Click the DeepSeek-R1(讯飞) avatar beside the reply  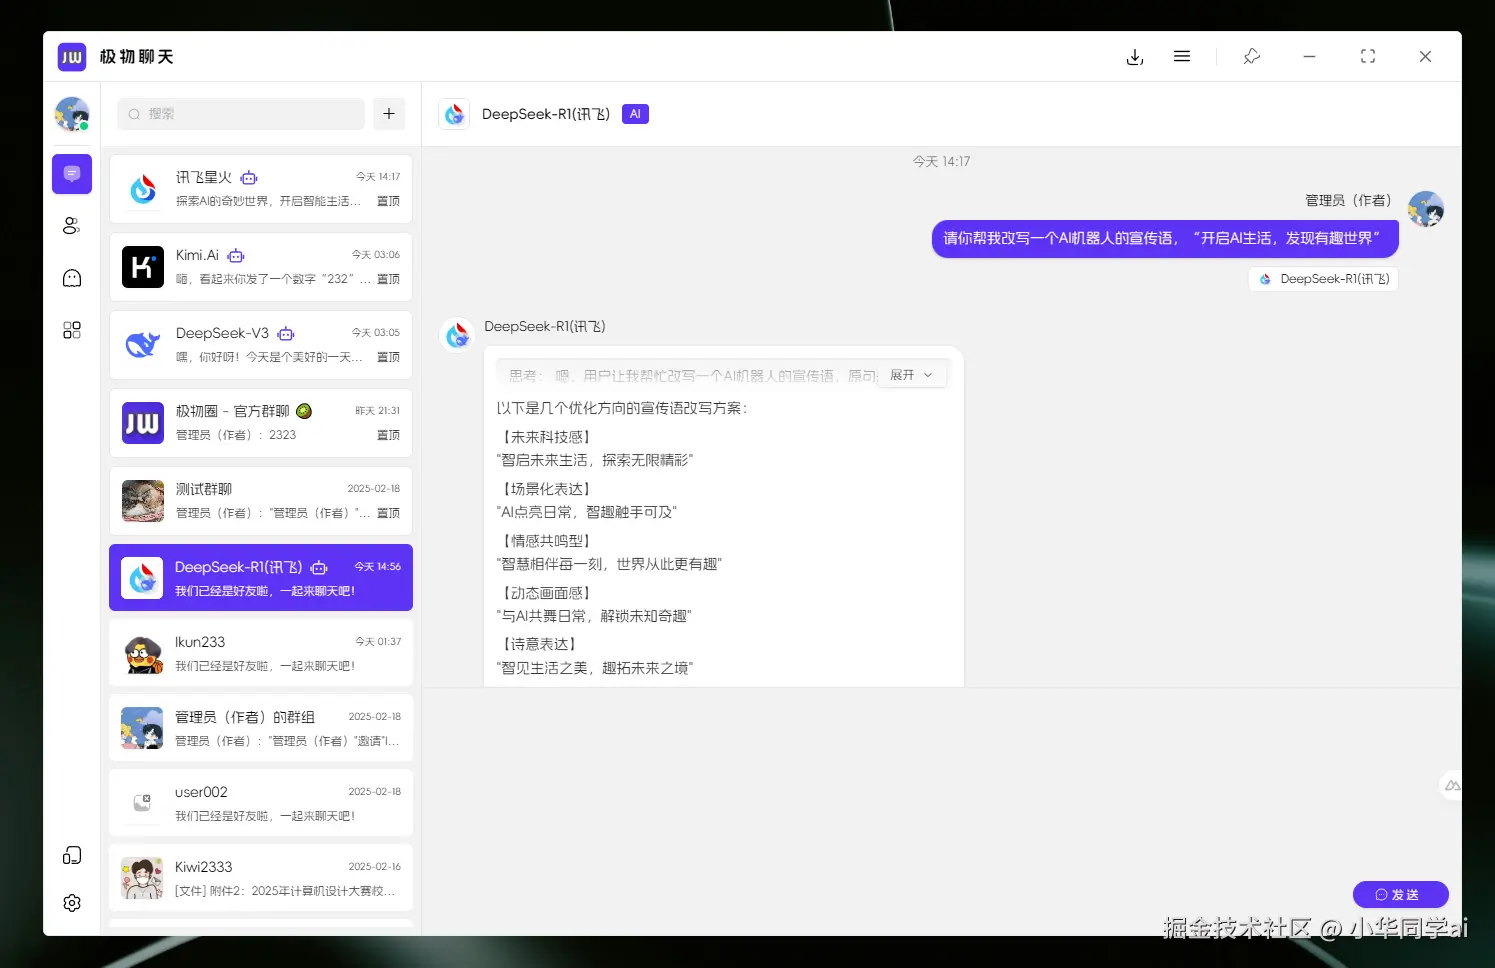click(457, 335)
